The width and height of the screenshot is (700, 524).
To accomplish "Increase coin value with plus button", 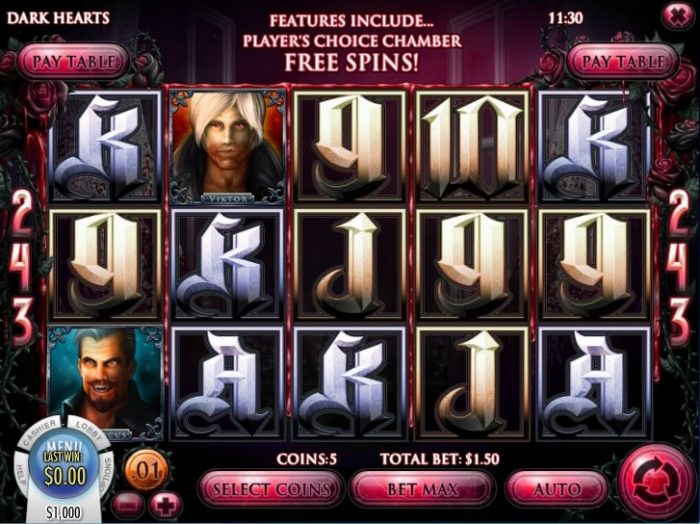I will click(x=166, y=506).
